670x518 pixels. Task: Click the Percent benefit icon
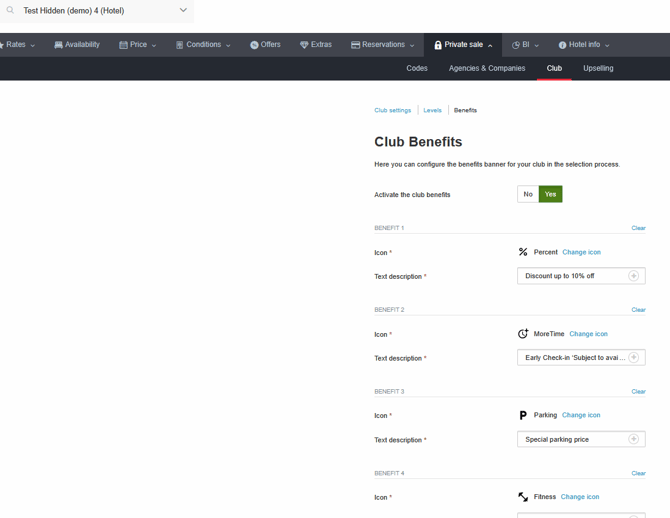523,252
